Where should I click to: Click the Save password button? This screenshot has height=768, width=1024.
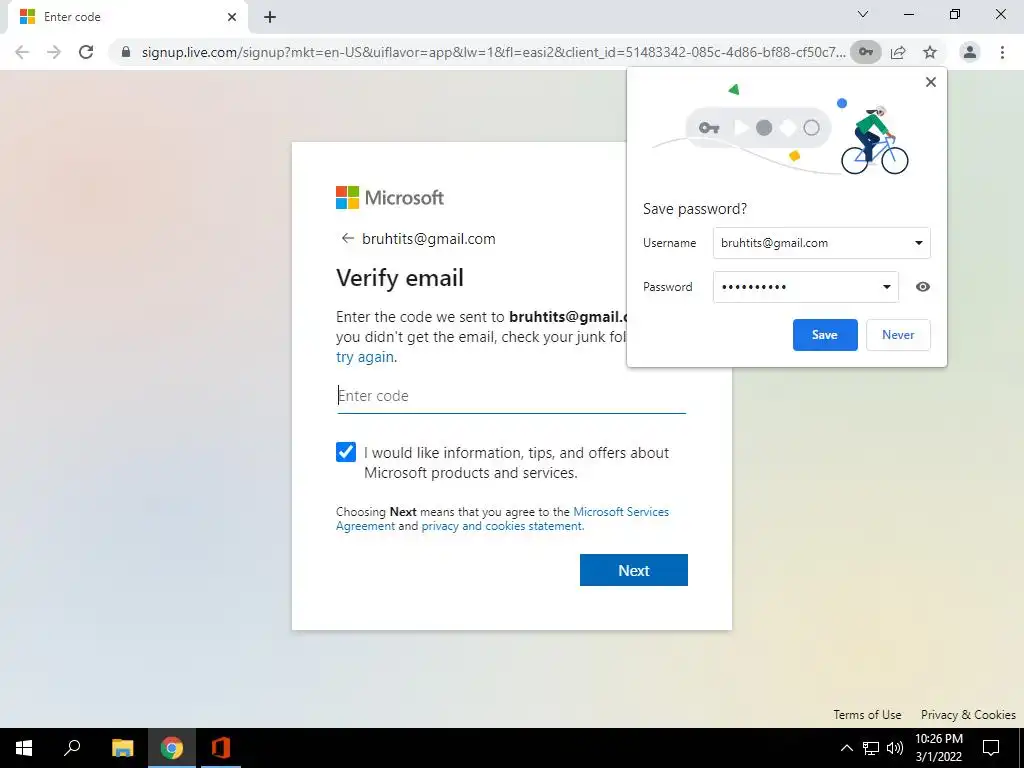[x=825, y=335]
